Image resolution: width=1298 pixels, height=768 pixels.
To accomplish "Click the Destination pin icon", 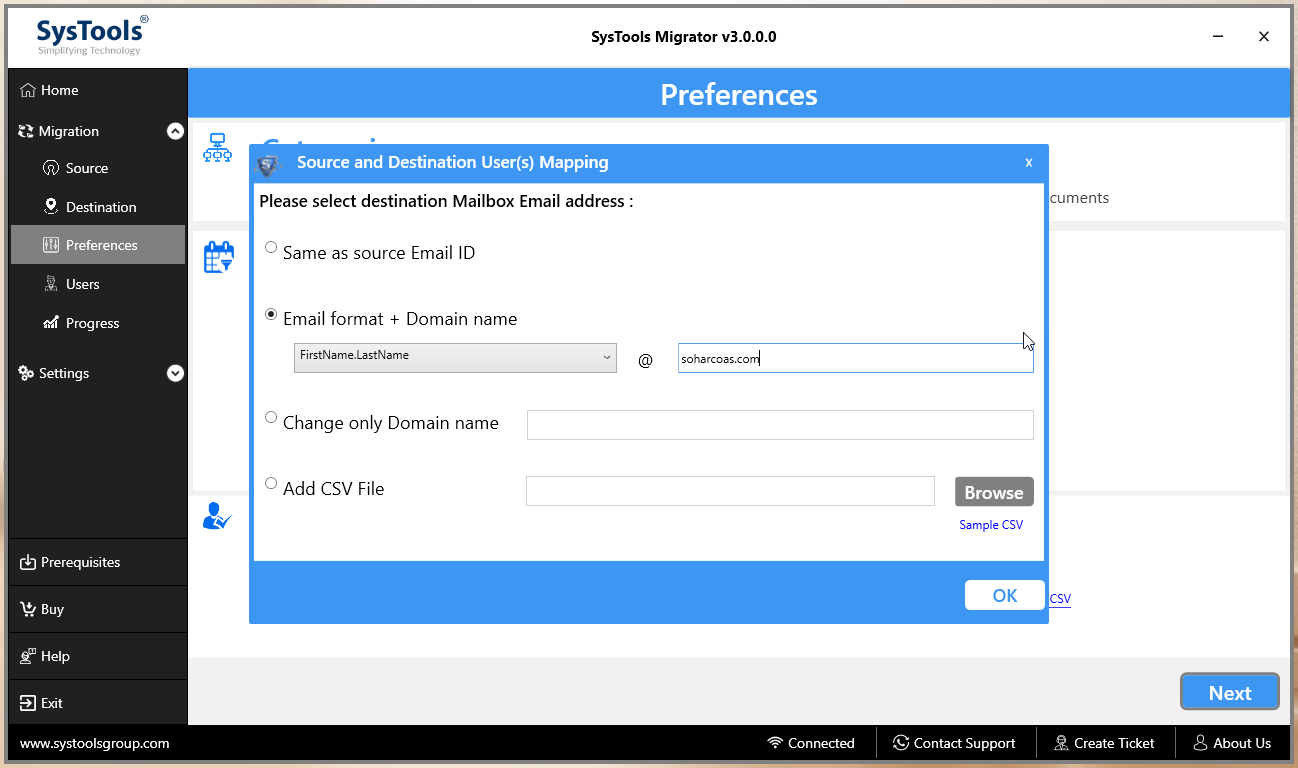I will [51, 206].
